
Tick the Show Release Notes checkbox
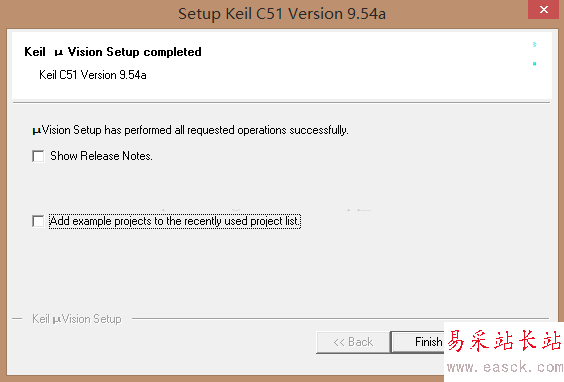click(x=38, y=156)
